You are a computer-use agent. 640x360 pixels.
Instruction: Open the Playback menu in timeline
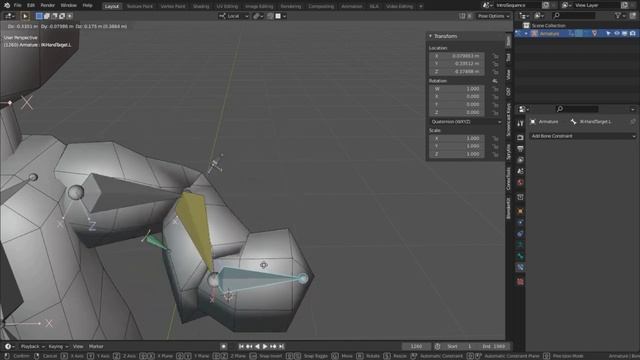(x=32, y=347)
